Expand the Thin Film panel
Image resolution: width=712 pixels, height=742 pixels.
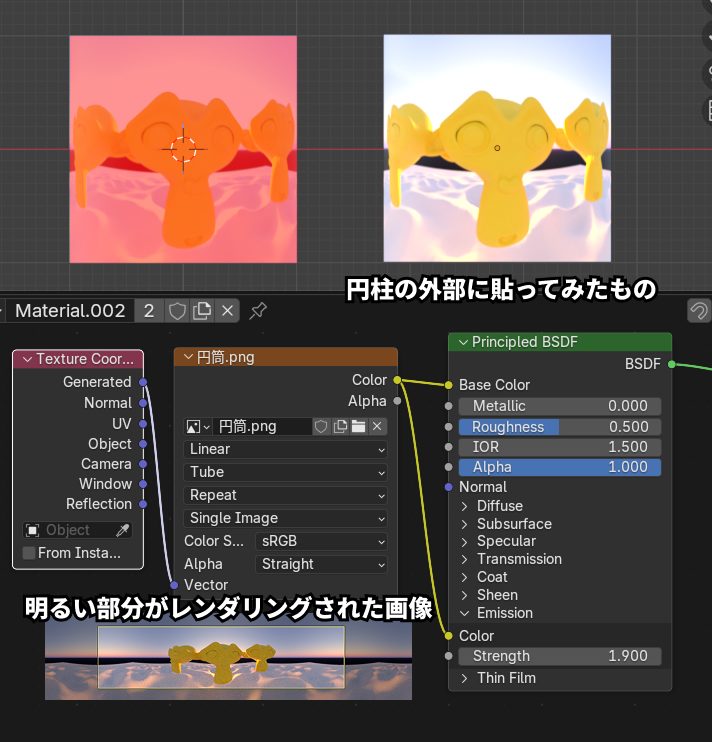coord(465,678)
